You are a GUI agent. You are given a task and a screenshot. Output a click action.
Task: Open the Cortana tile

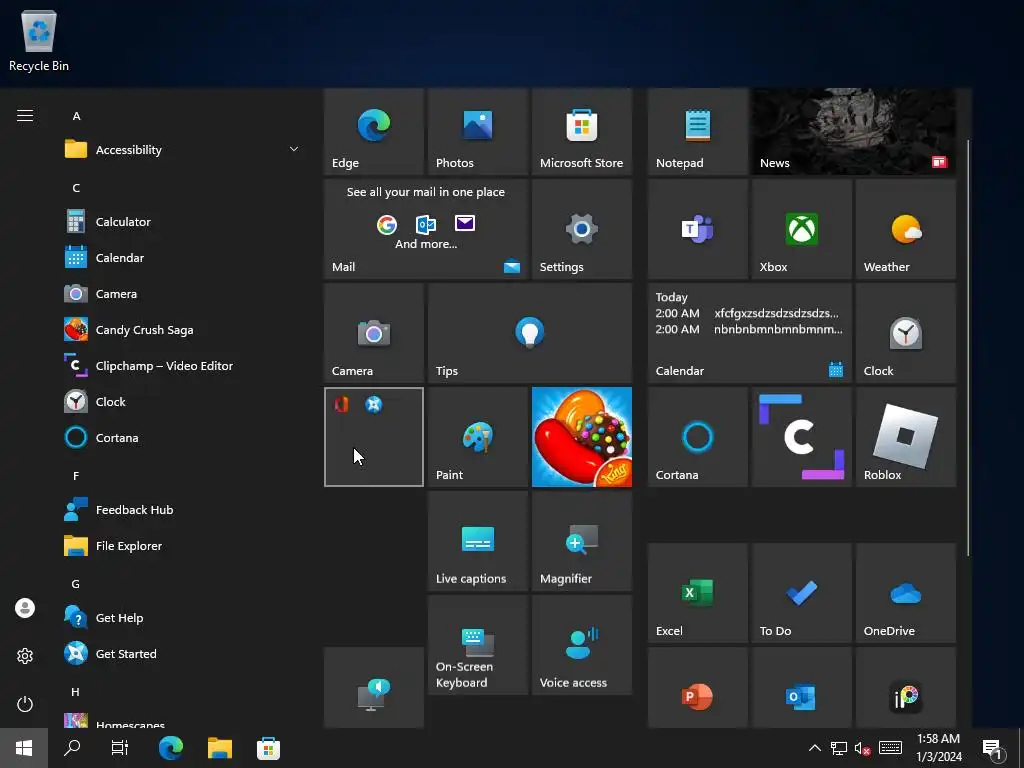[x=697, y=437]
